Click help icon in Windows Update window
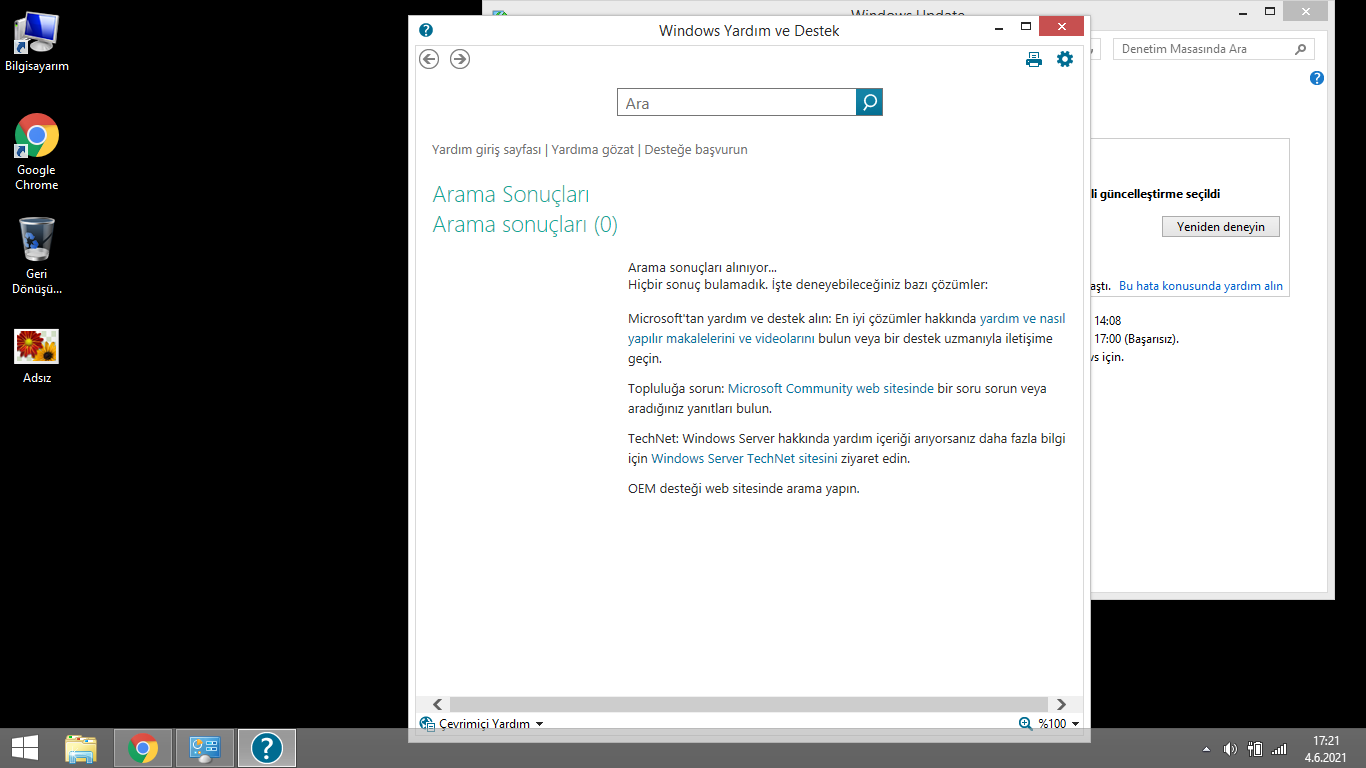The height and width of the screenshot is (768, 1366). click(1317, 78)
